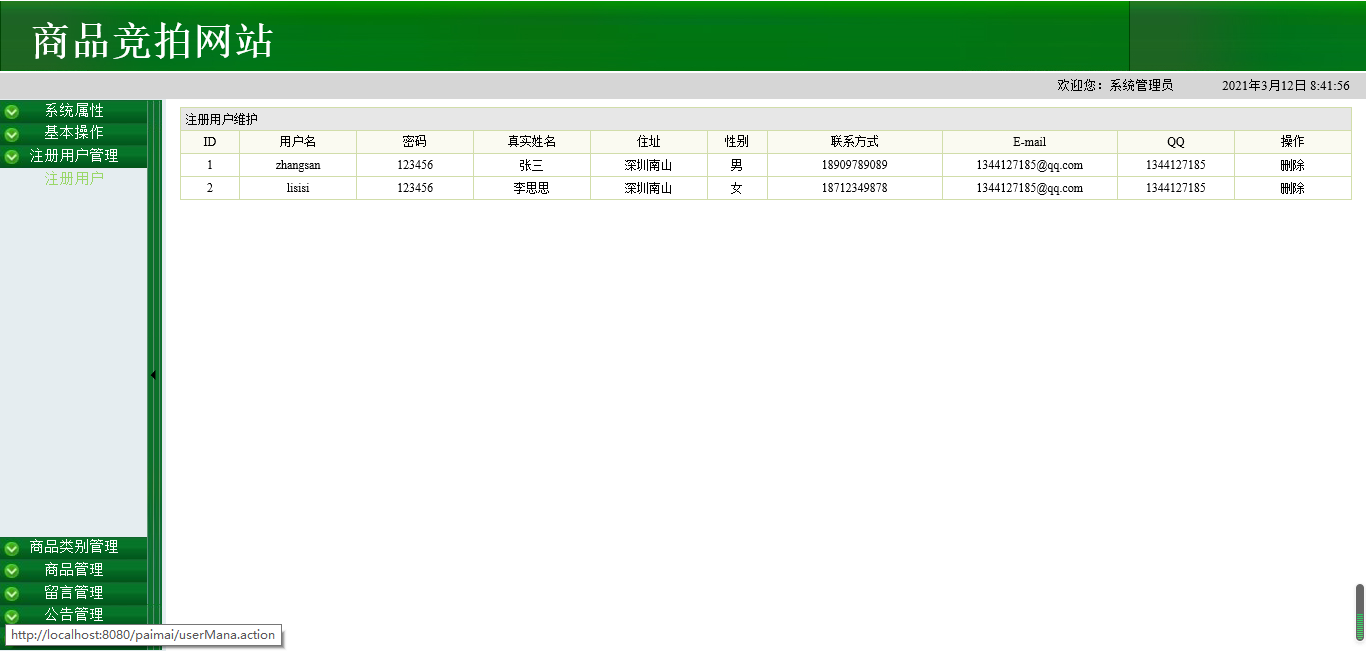Click the 操作 column header
The width and height of the screenshot is (1366, 651).
point(1293,142)
